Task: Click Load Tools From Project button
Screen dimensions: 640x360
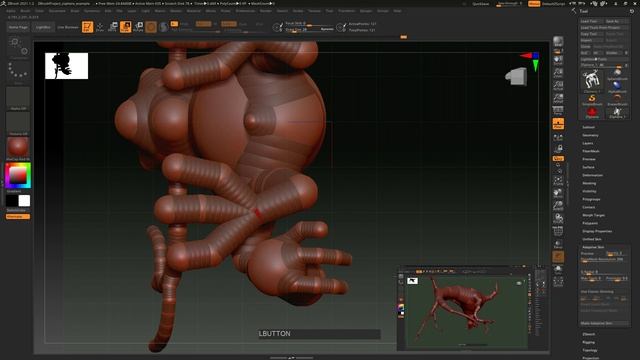Action: click(604, 27)
